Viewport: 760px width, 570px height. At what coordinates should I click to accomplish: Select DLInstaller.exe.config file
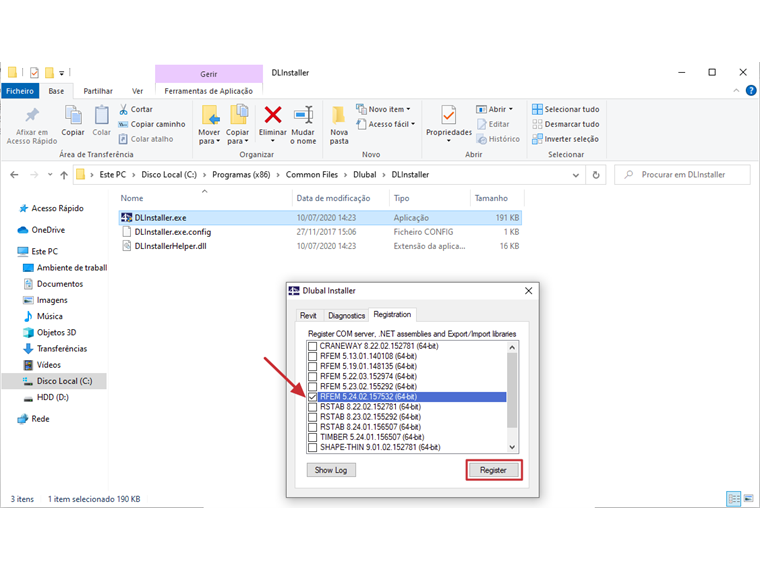tap(173, 232)
